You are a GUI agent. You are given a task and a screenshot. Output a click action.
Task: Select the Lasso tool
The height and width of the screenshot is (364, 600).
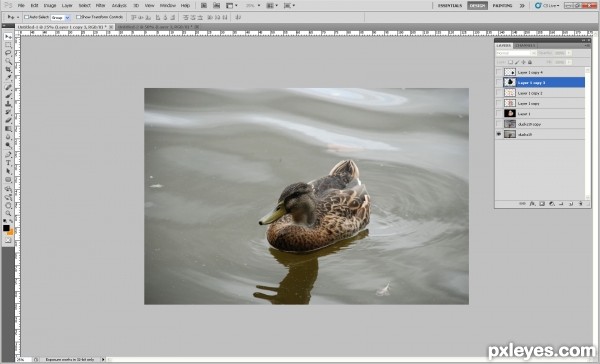8,53
